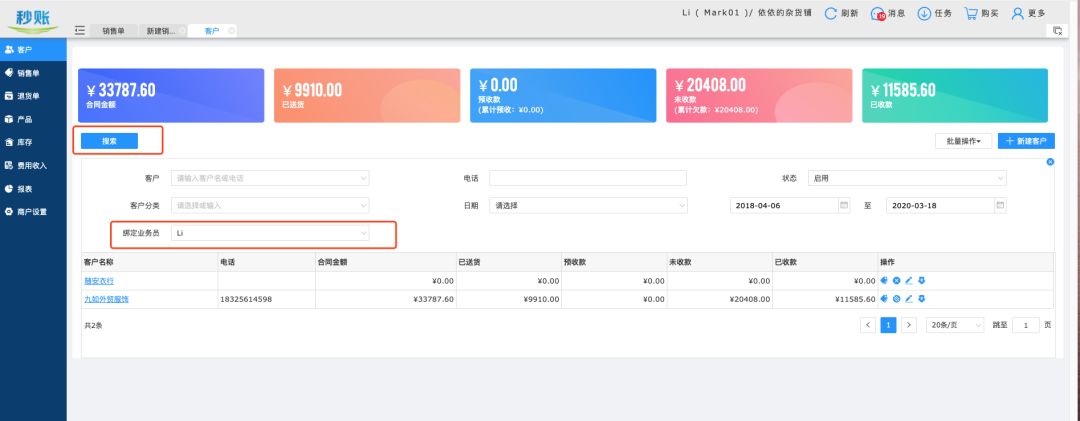Click the 刷新 refresh icon
The image size is (1080, 421).
831,13
